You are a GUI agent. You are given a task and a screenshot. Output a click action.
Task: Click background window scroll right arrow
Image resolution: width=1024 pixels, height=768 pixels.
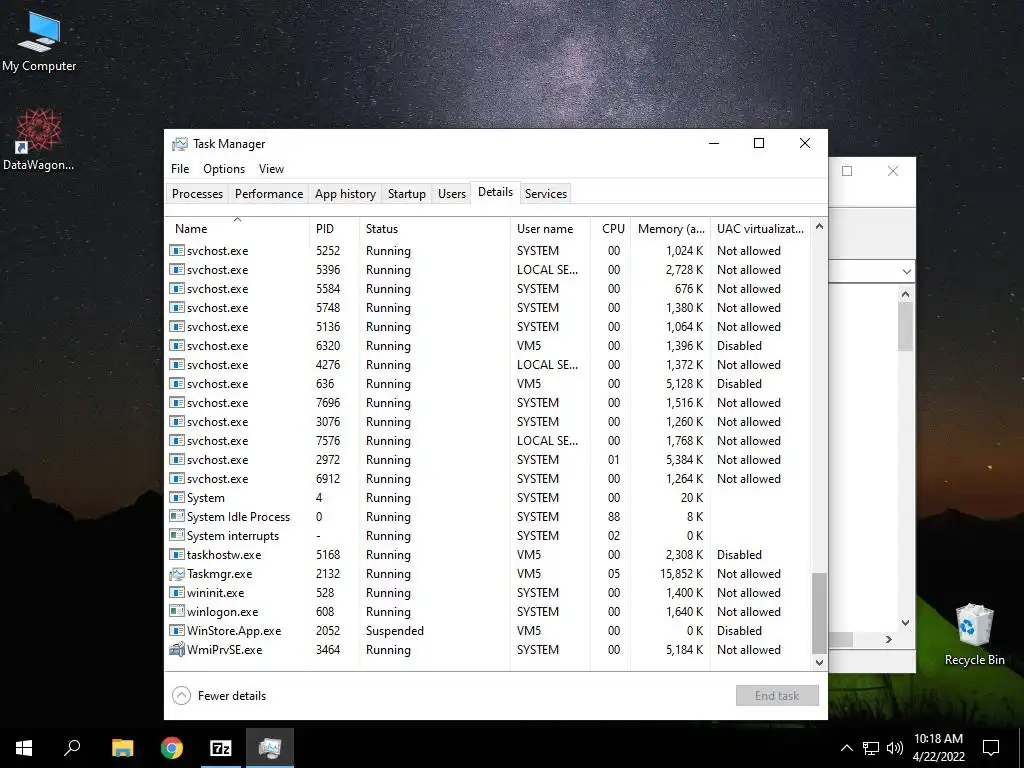[889, 639]
